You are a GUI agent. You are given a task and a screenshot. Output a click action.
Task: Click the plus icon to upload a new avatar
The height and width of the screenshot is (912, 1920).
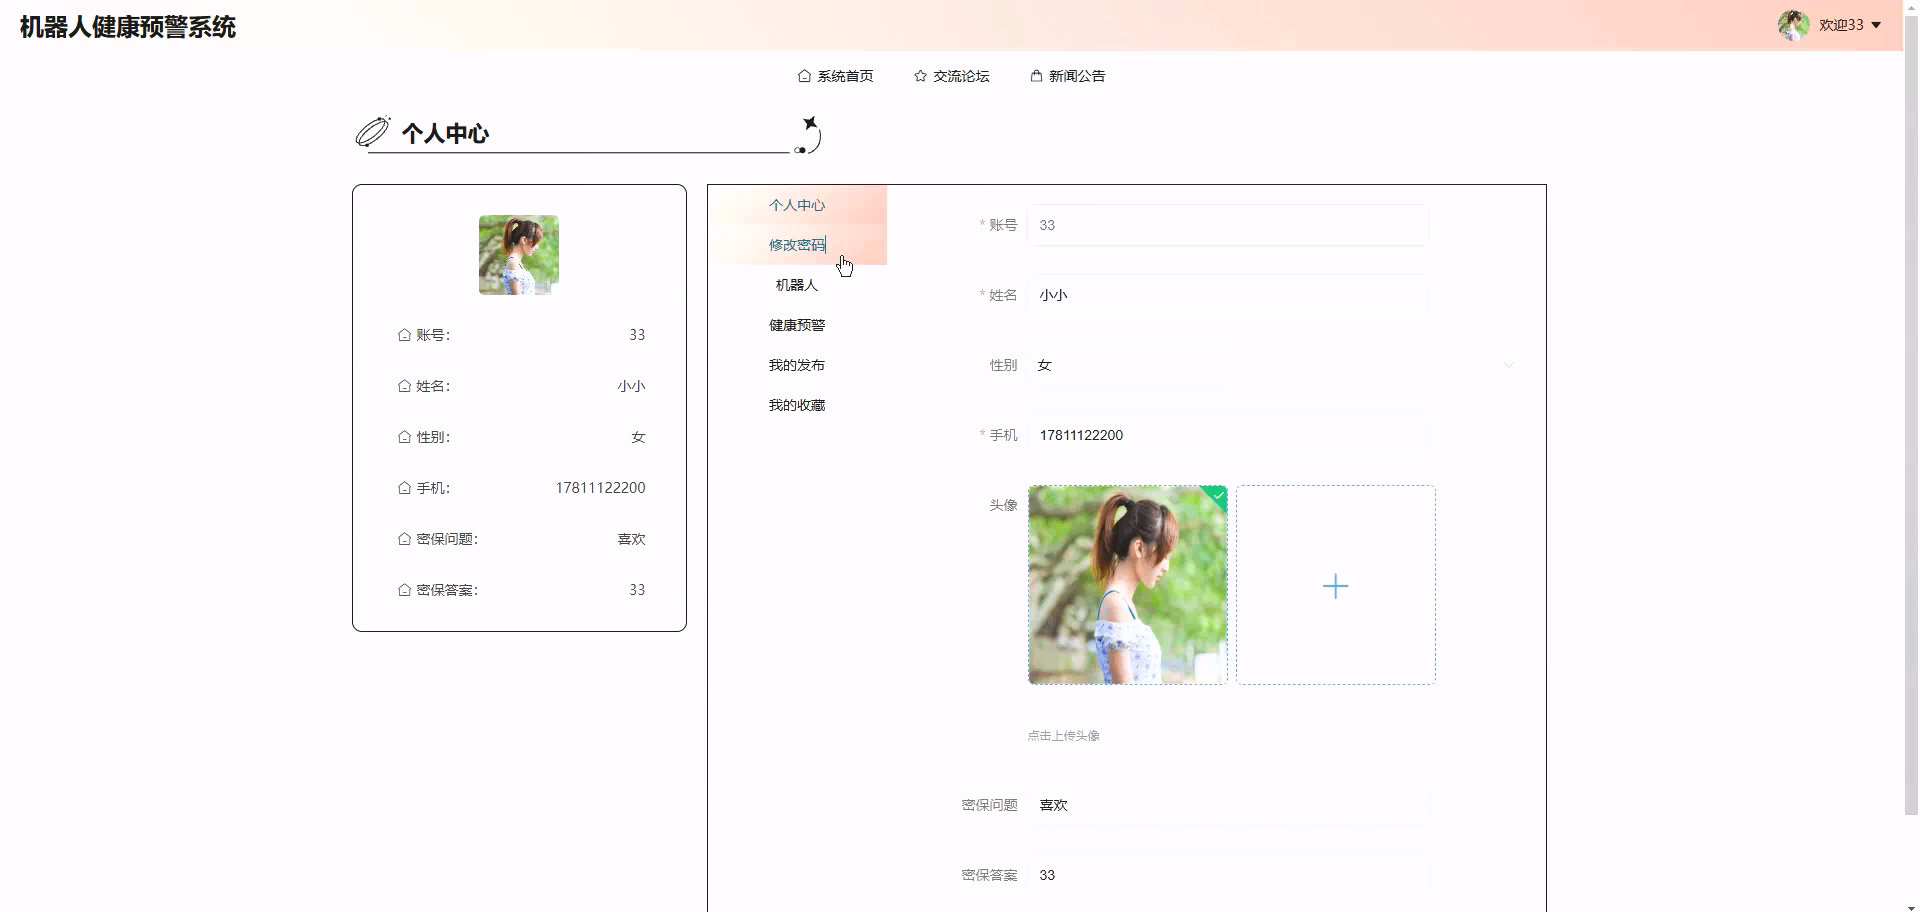click(1335, 586)
